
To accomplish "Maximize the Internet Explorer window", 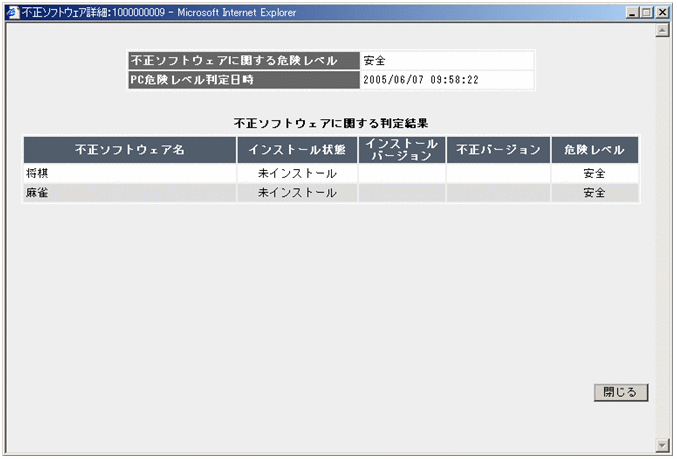I will [x=647, y=13].
